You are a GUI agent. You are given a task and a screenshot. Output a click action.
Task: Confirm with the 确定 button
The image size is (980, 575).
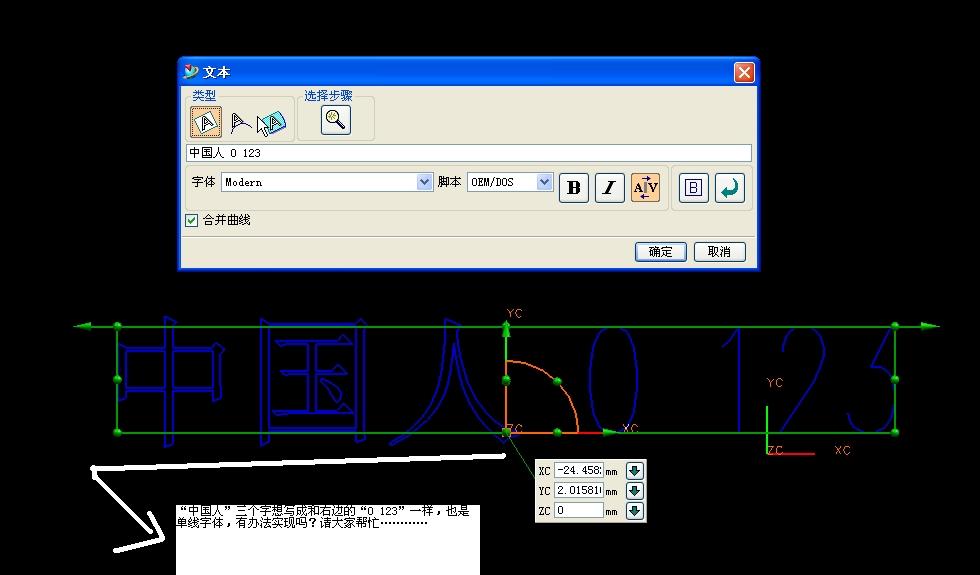pyautogui.click(x=661, y=252)
